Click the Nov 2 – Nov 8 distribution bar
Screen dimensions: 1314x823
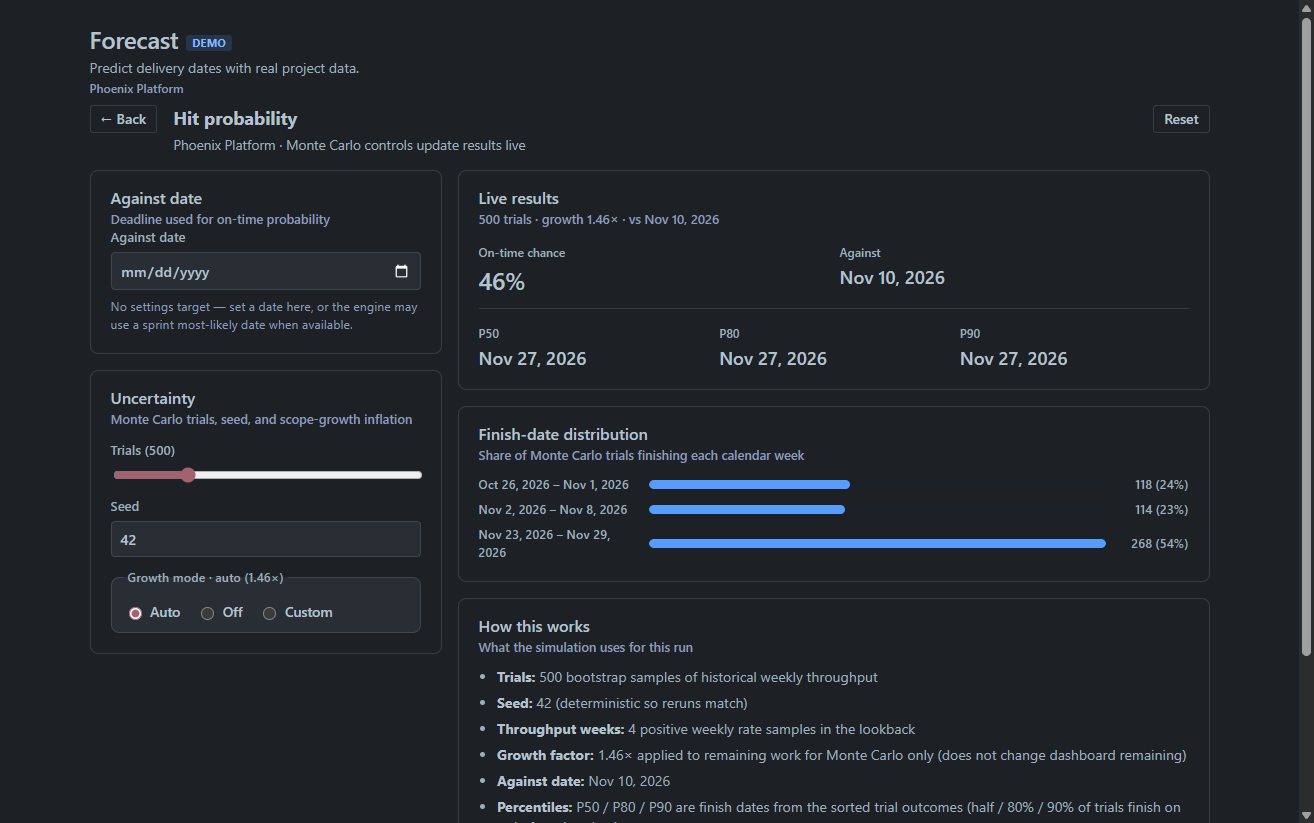tap(747, 510)
